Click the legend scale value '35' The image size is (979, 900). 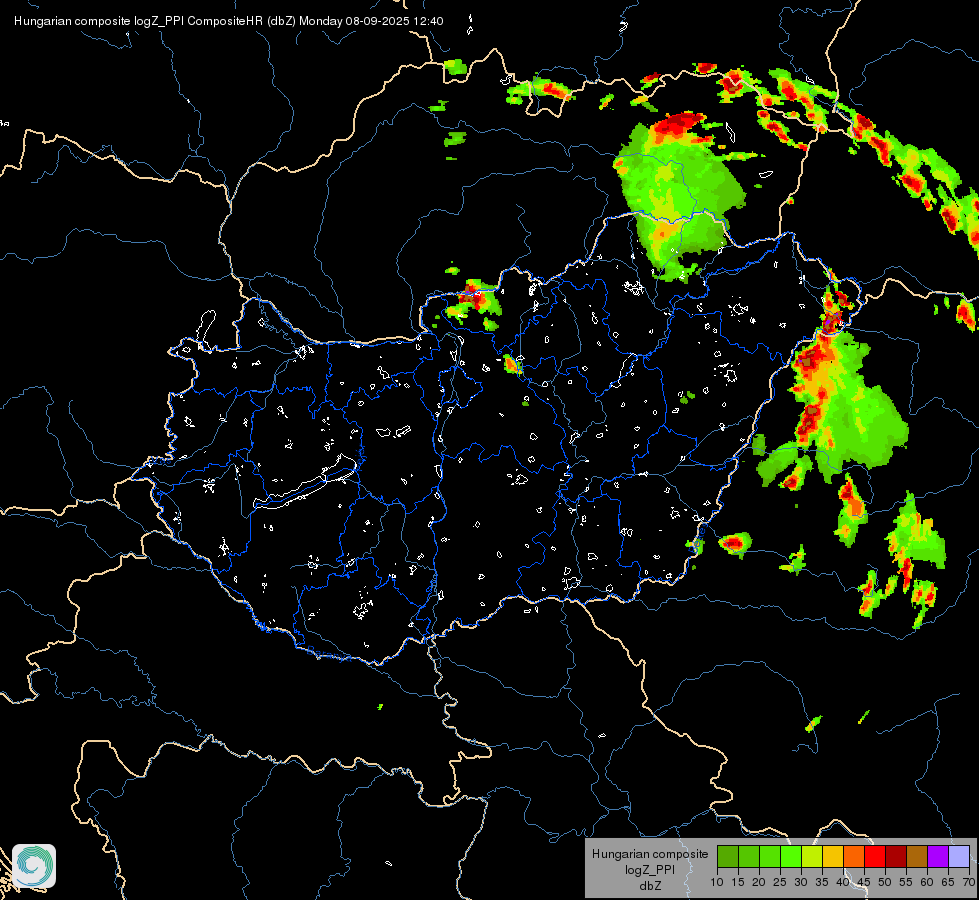pos(822,883)
